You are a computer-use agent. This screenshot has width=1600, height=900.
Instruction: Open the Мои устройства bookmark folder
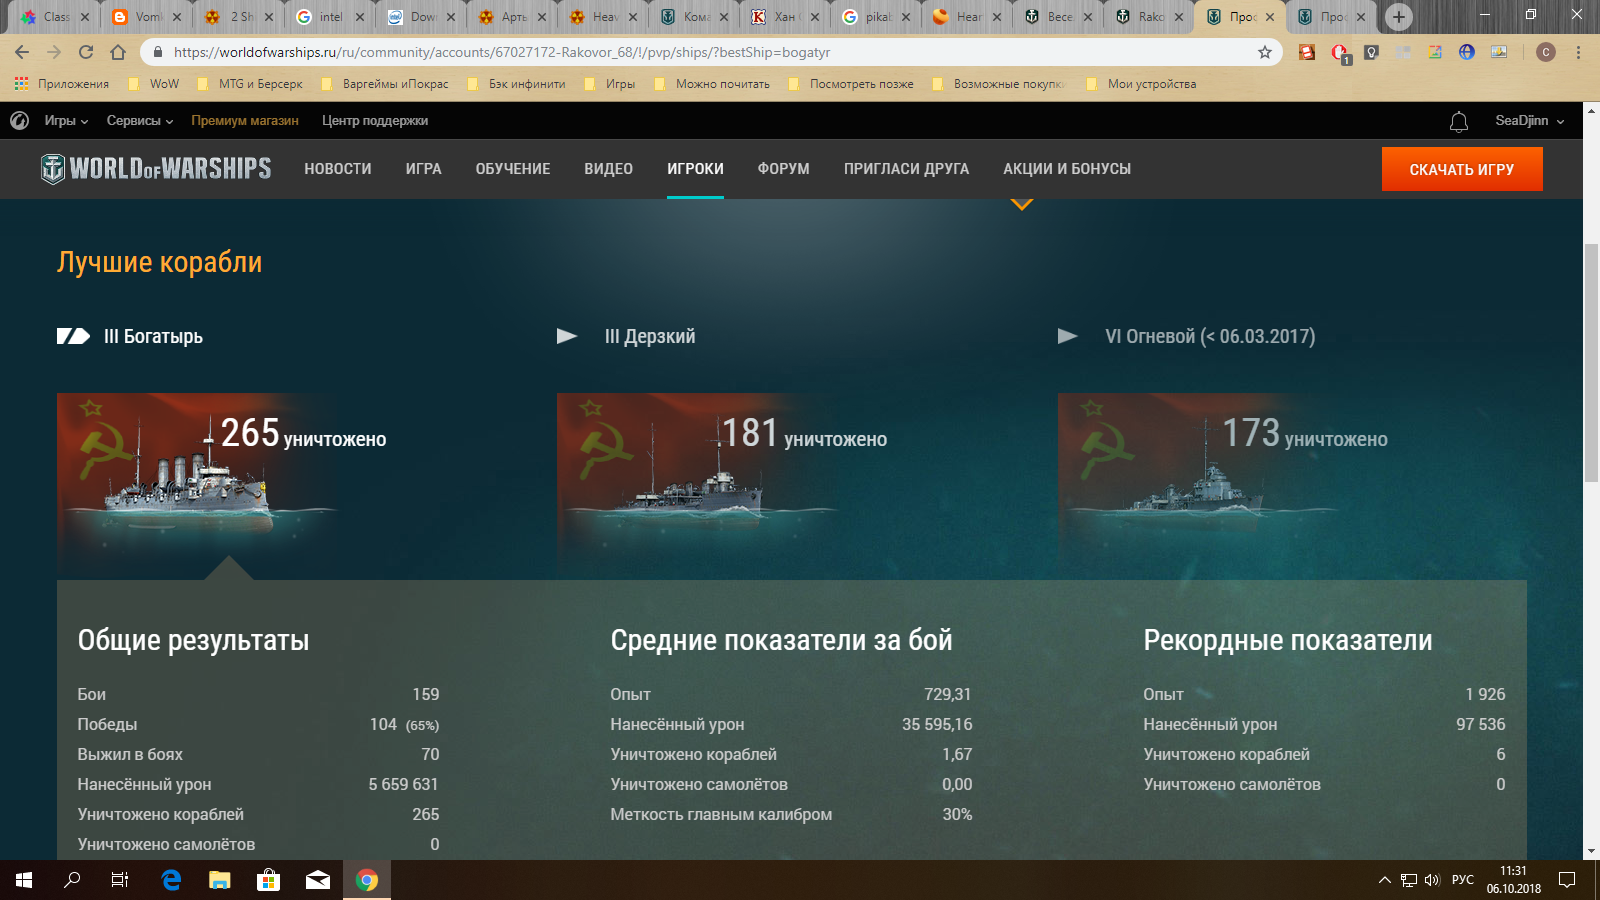(x=1141, y=84)
